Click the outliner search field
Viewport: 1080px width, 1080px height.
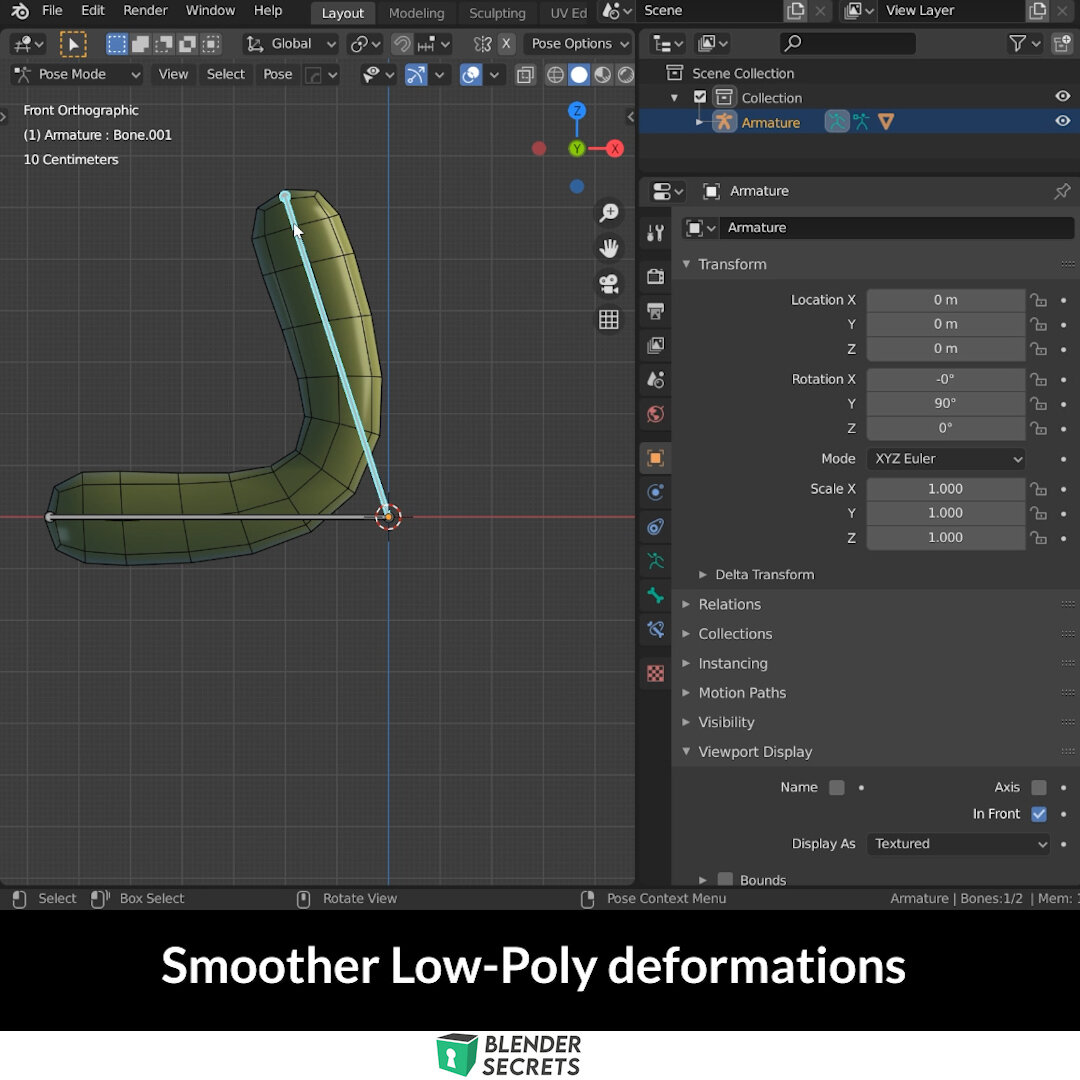tap(848, 43)
